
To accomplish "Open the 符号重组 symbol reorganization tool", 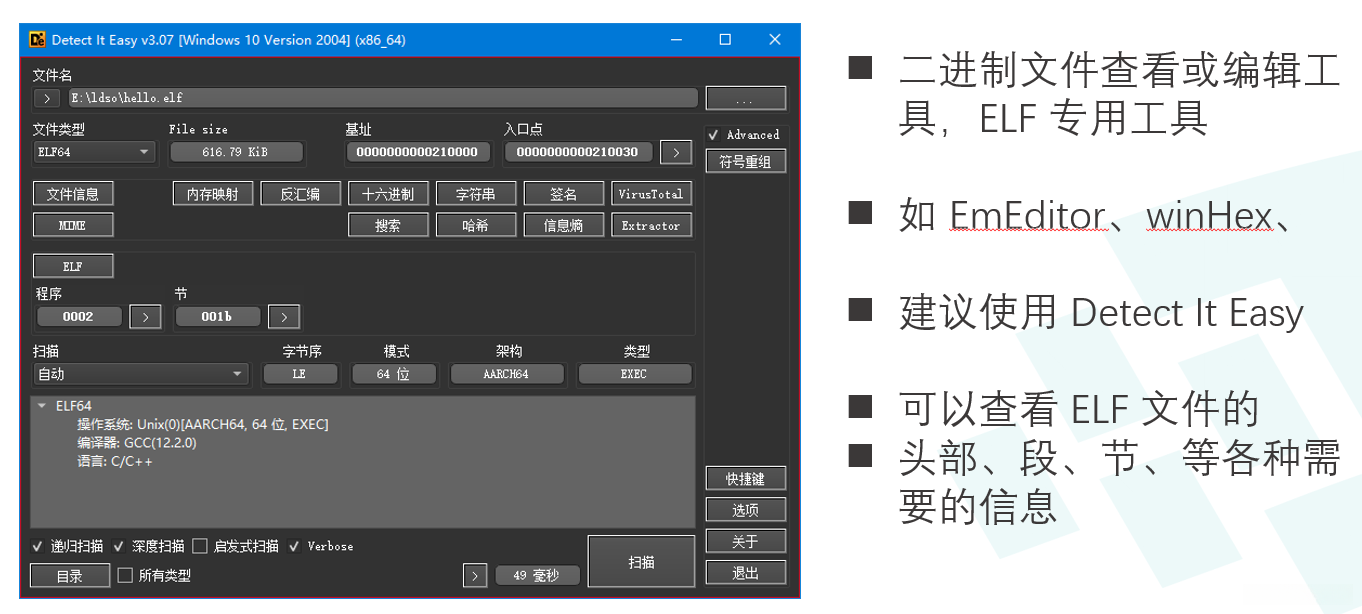I will tap(745, 161).
